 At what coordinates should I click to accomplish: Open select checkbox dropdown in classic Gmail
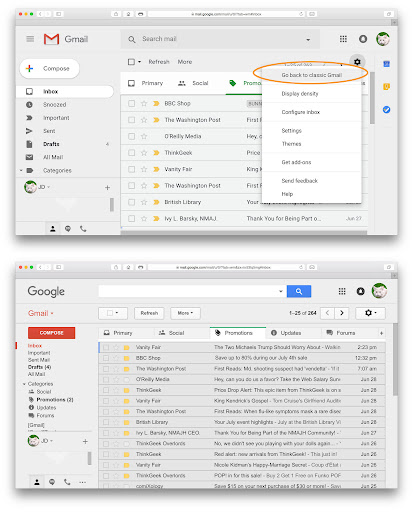(113, 313)
